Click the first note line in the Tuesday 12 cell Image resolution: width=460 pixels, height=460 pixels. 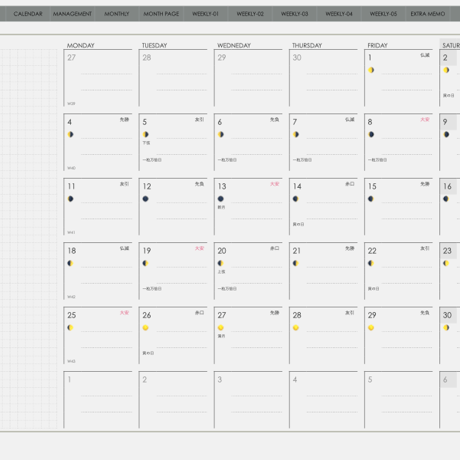181,202
